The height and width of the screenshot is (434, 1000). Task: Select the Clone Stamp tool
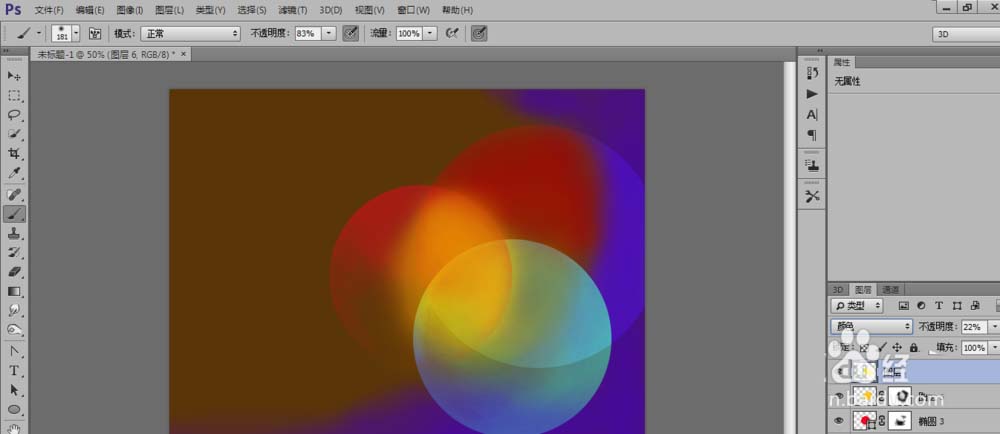tap(14, 232)
